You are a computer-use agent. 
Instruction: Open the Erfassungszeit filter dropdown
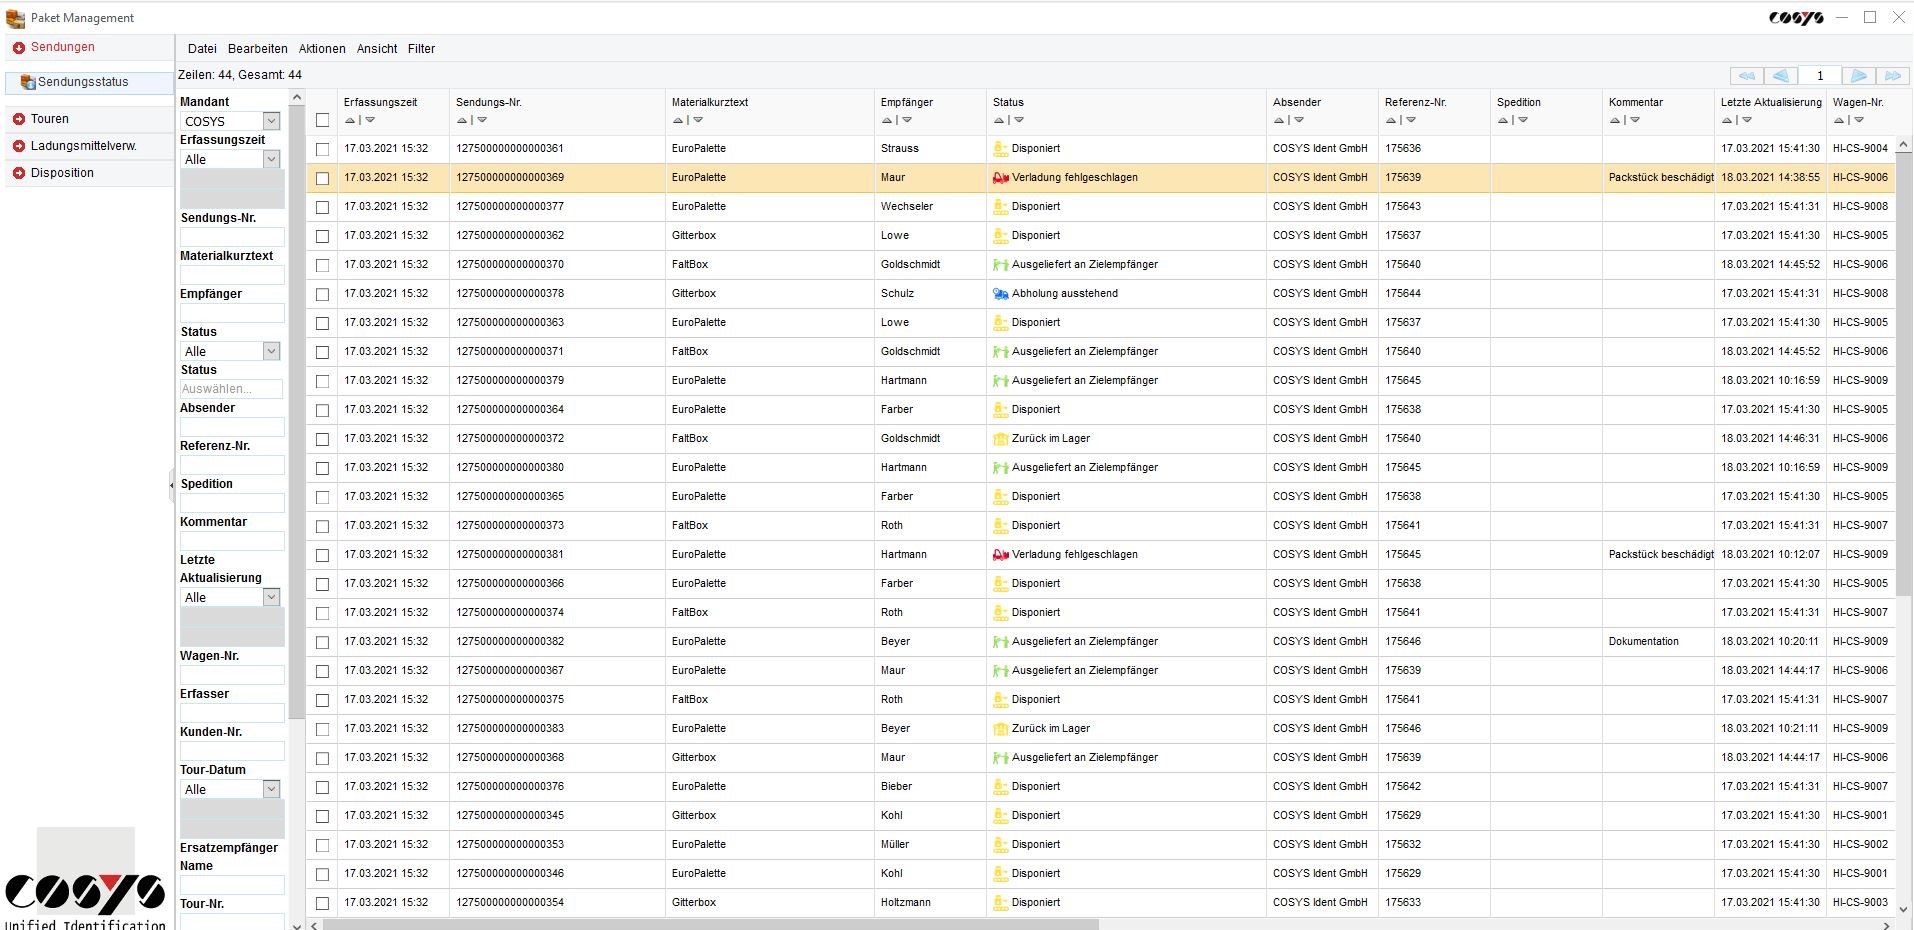(270, 159)
